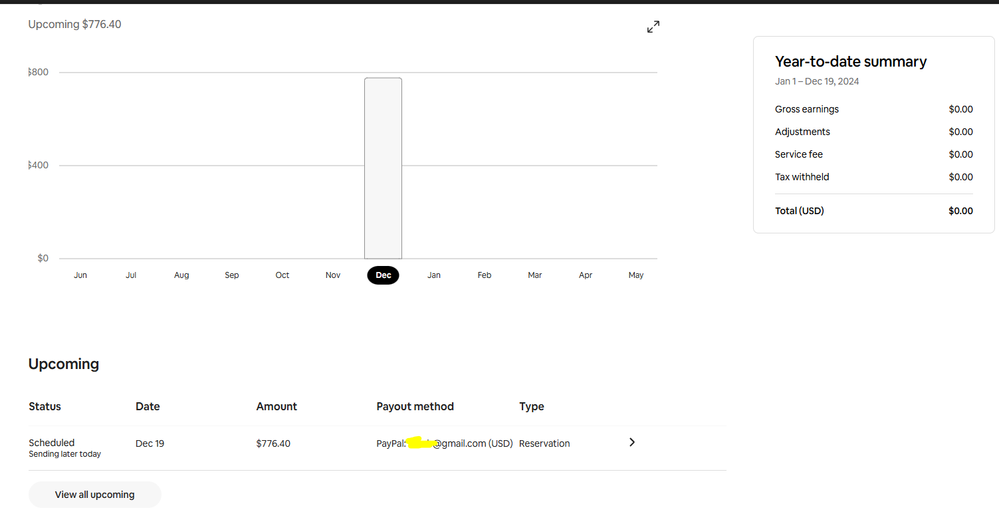
Task: Expand the earnings chart to fullscreen
Action: click(x=653, y=27)
